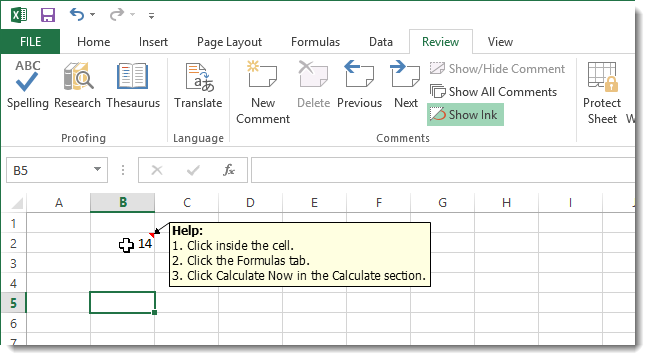The image size is (650, 360).
Task: Switch to the Insert tab
Action: point(153,42)
